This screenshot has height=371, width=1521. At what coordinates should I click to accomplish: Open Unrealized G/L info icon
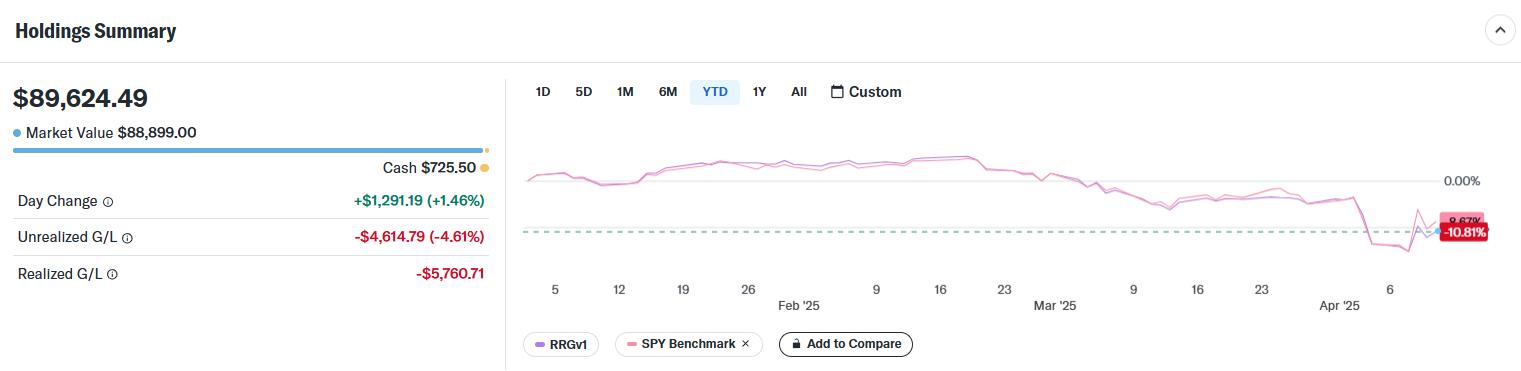tap(127, 238)
